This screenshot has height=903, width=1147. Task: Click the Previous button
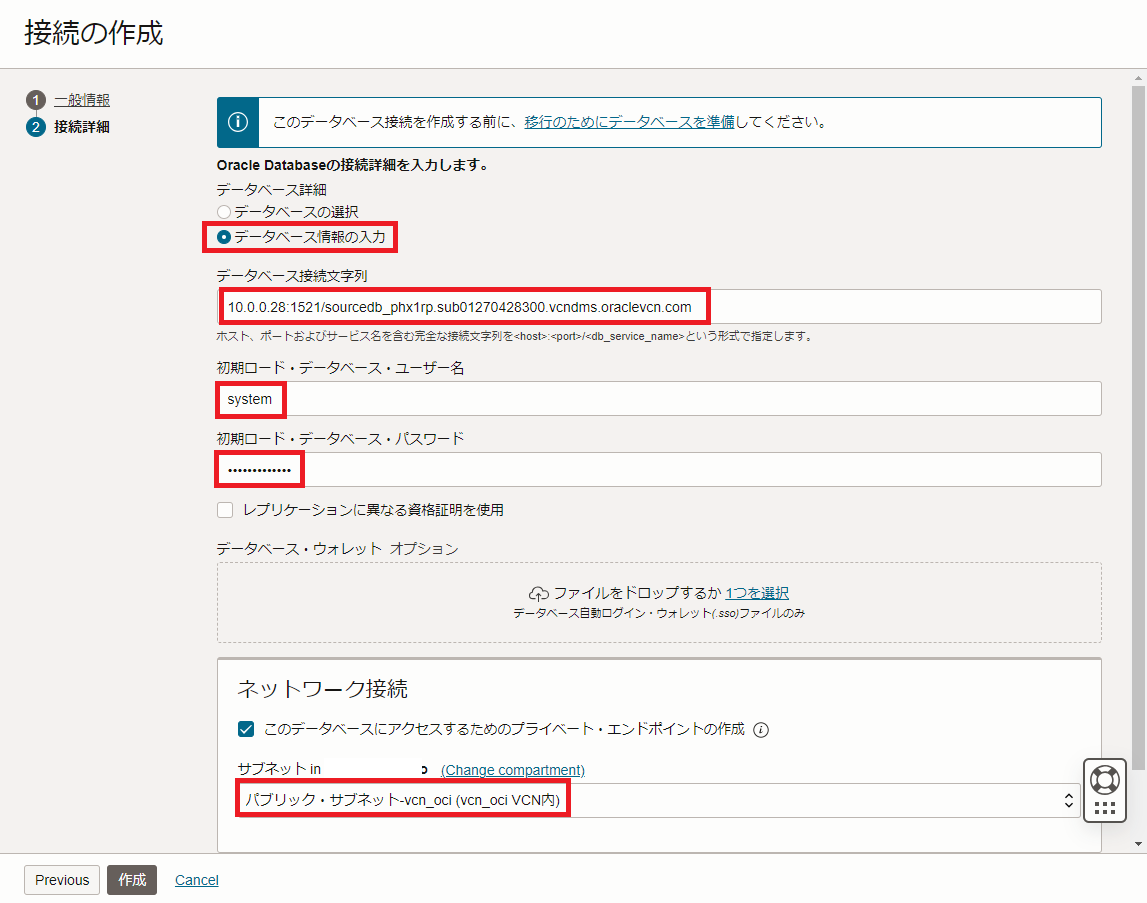point(62,880)
